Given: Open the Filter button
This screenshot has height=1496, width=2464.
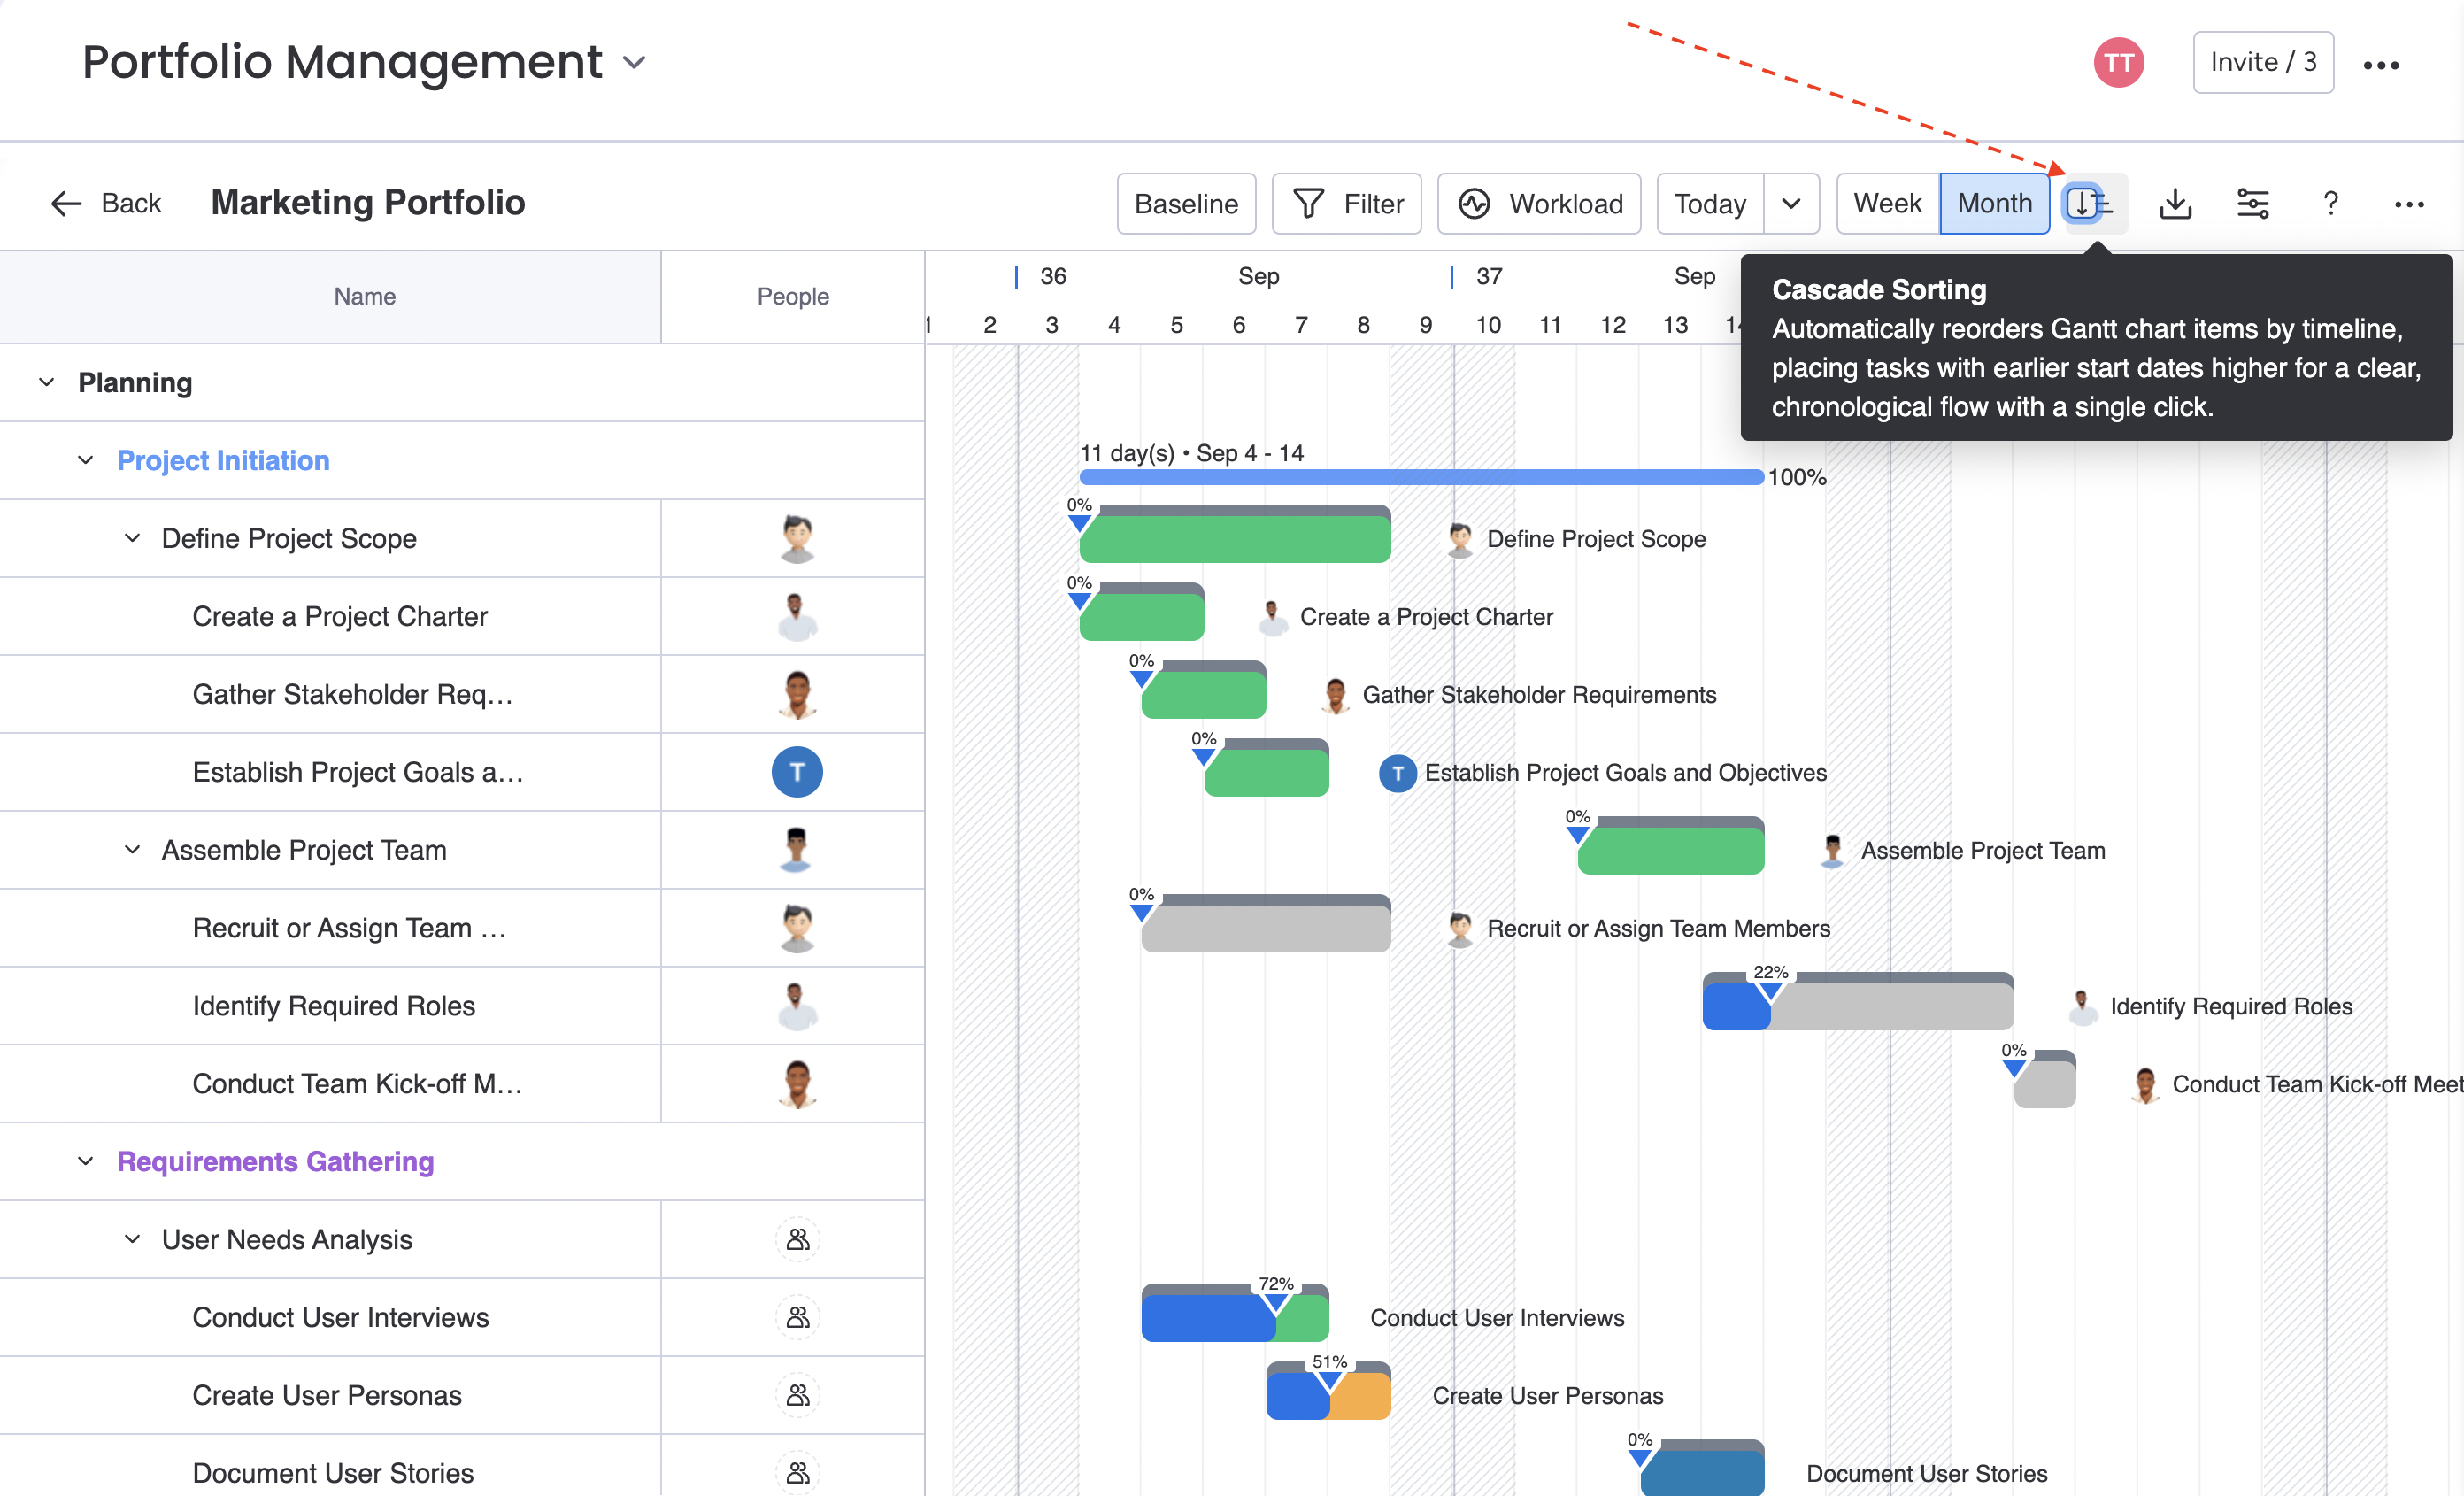Looking at the screenshot, I should [1346, 203].
